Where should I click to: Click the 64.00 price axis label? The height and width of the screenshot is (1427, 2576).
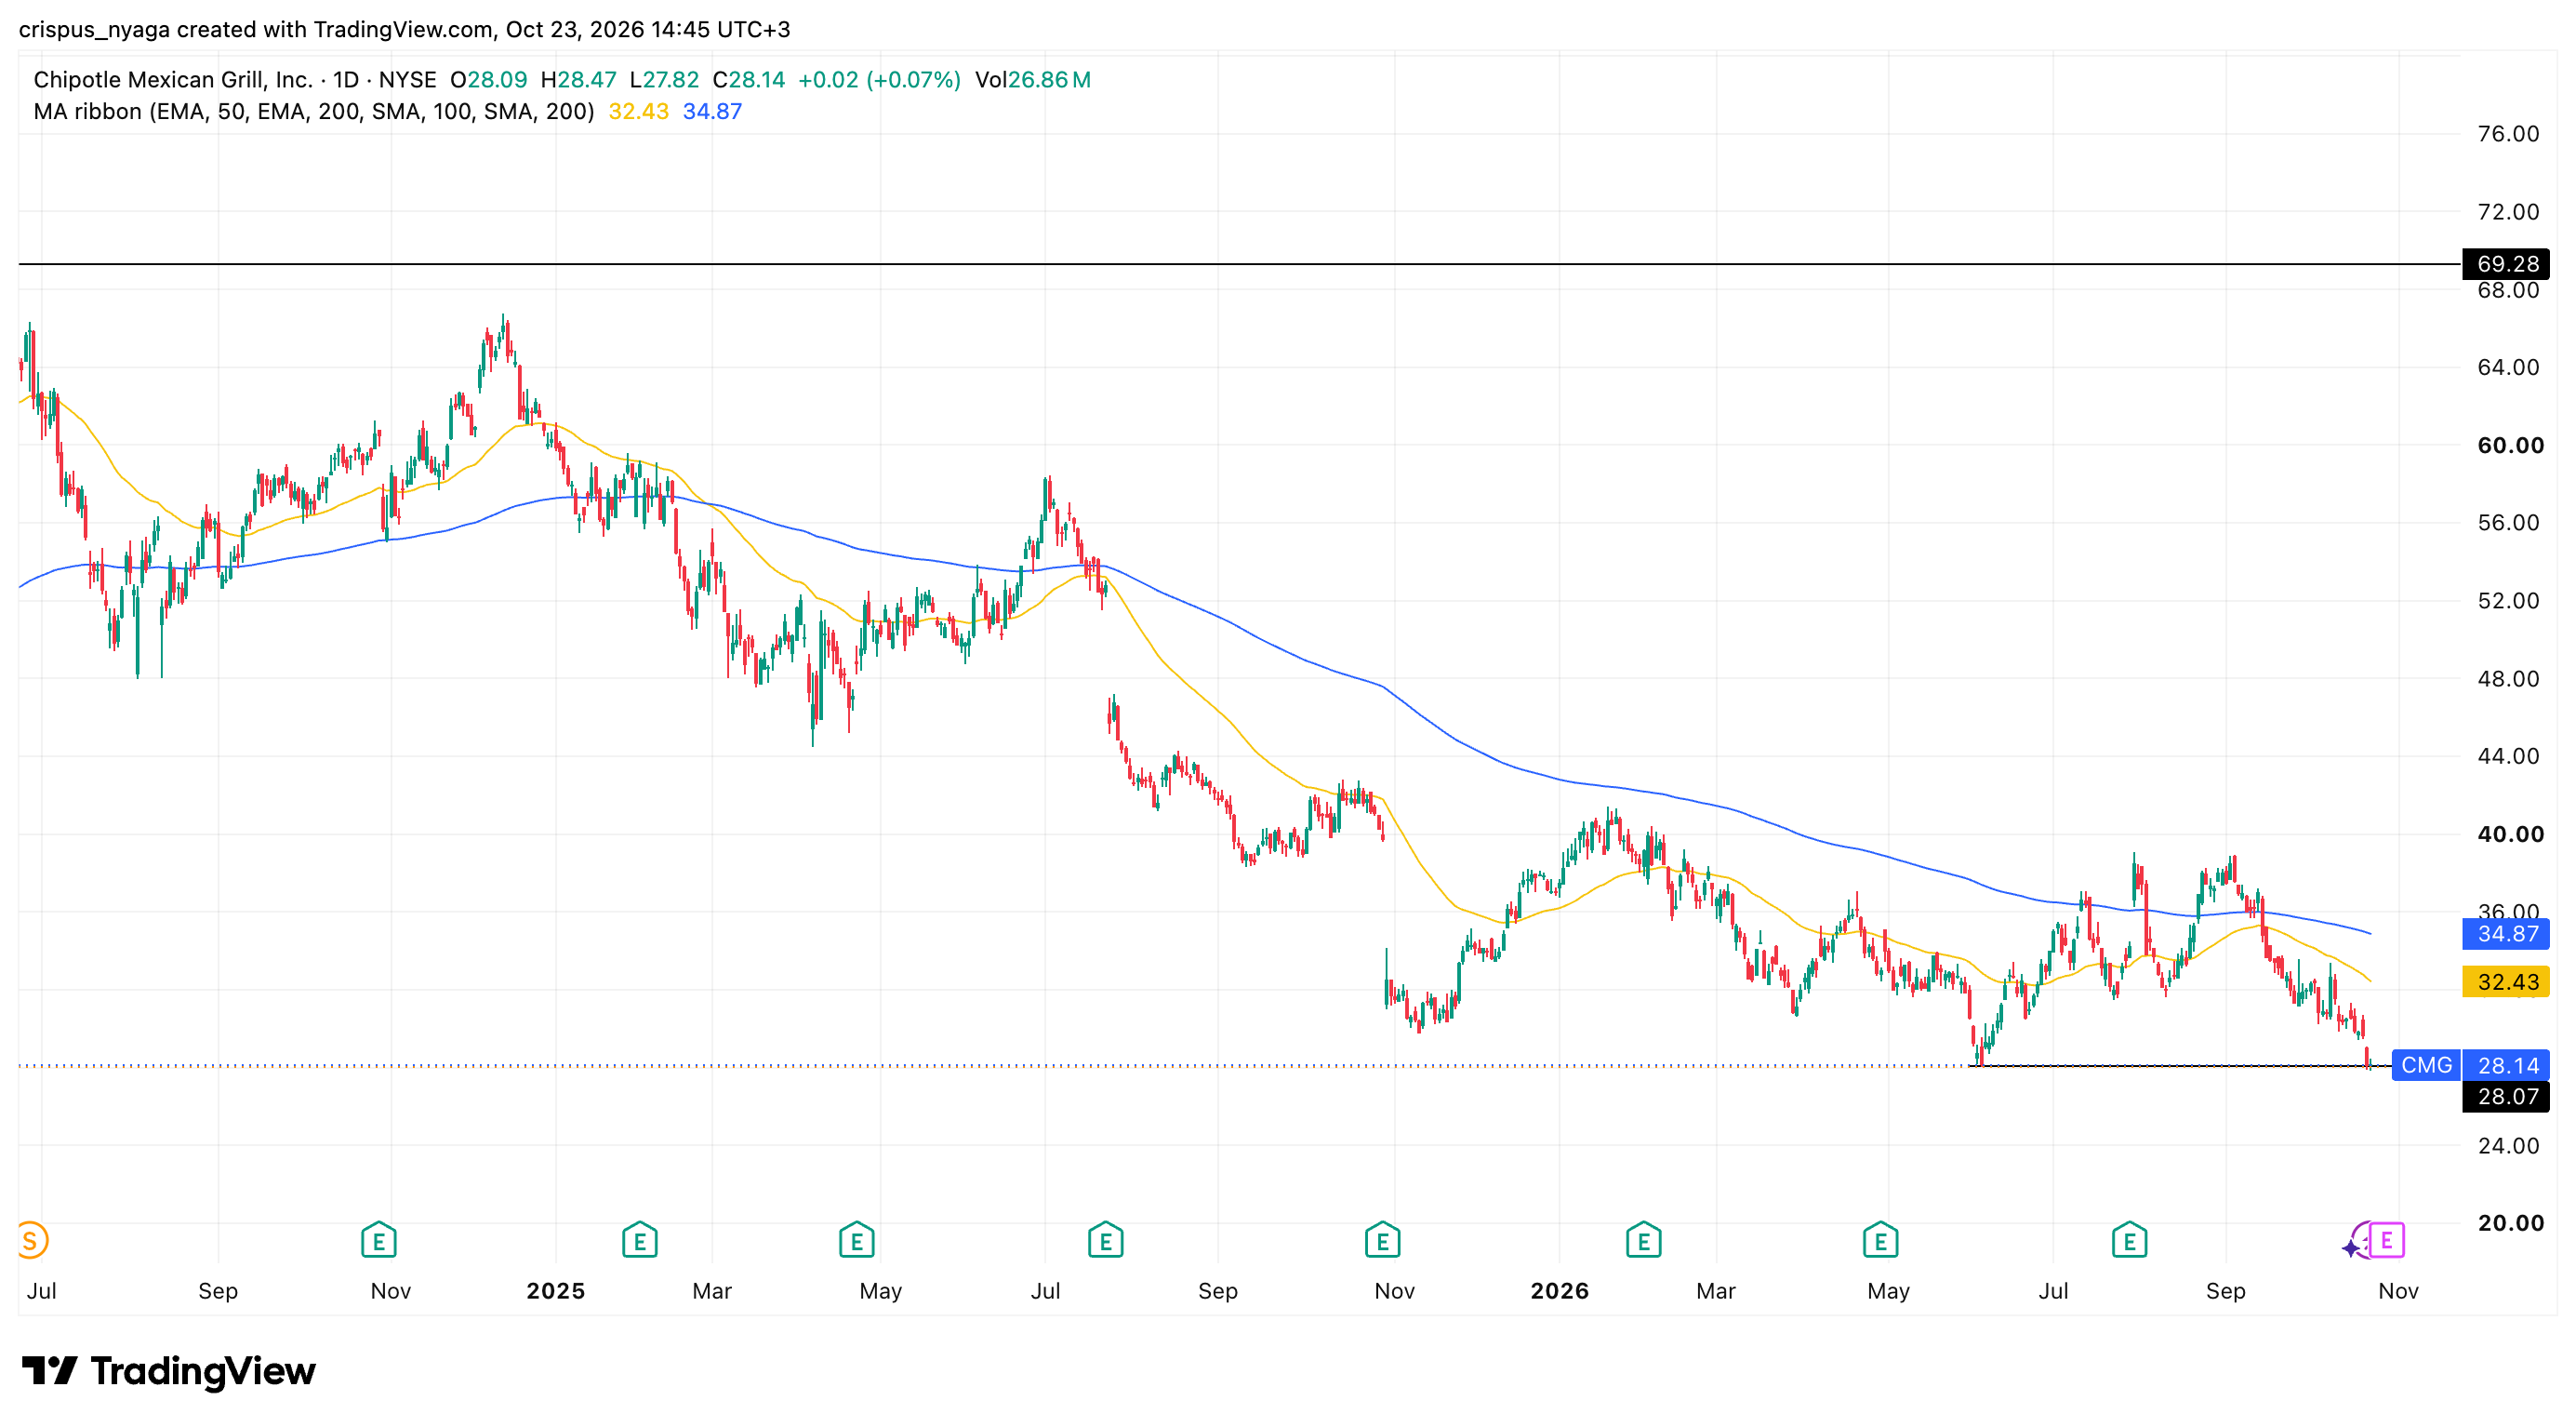pyautogui.click(x=2508, y=367)
